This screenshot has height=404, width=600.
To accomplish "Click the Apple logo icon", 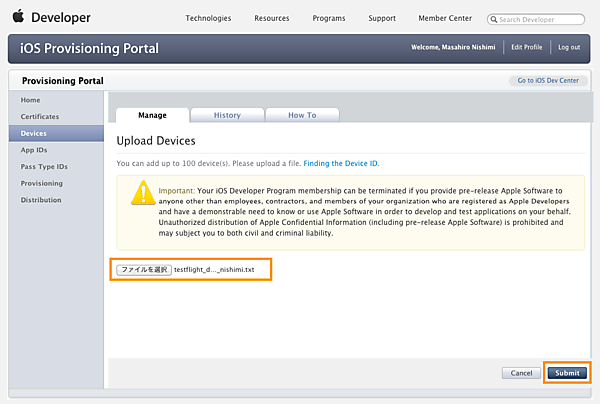I will pos(18,17).
